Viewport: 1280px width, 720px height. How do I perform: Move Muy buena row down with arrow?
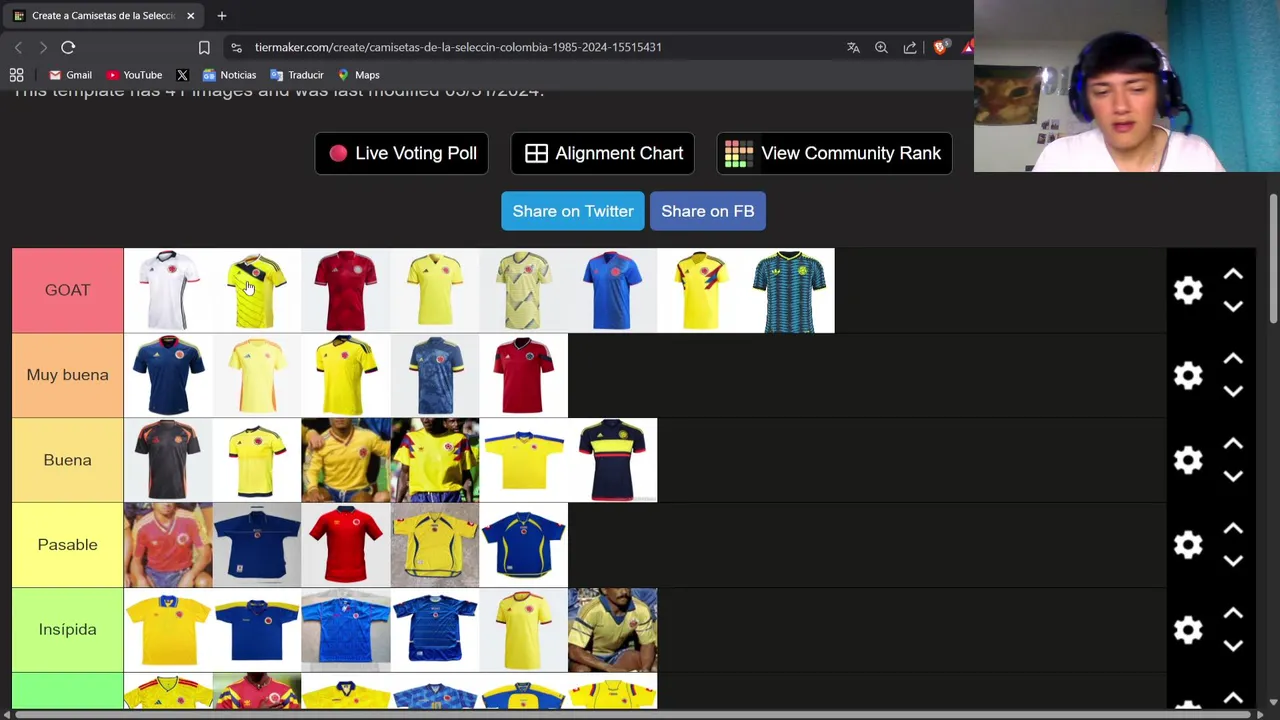[1233, 391]
